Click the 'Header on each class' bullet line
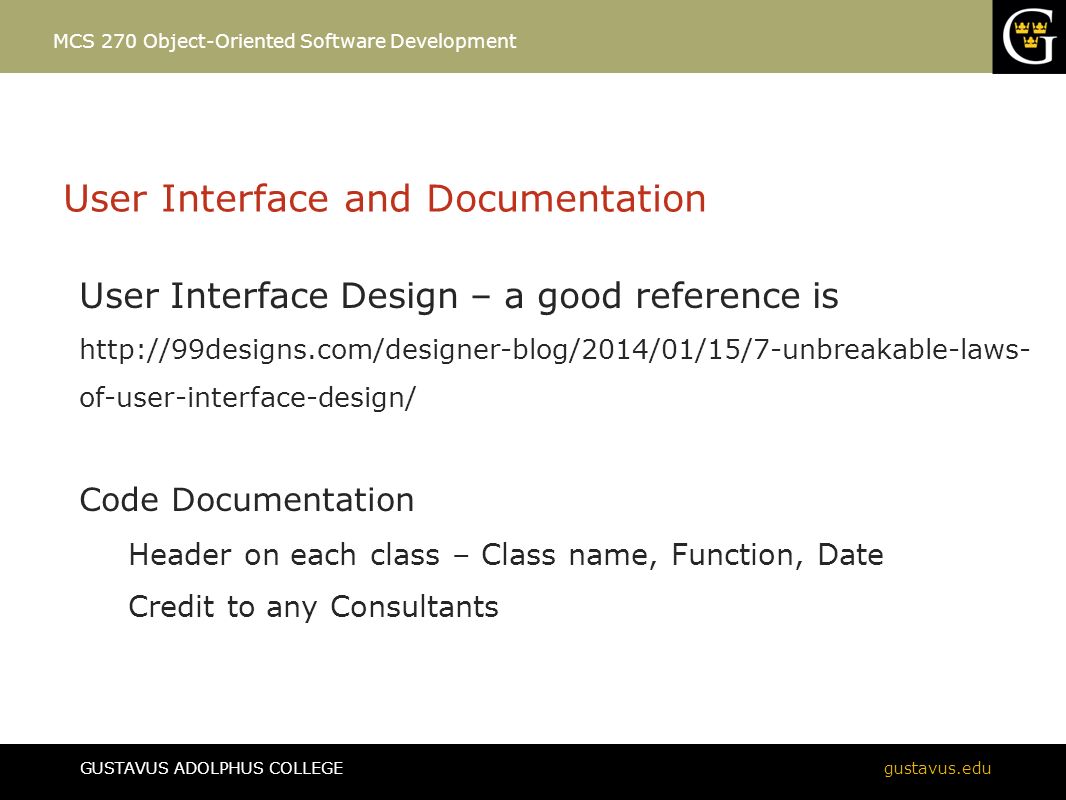The image size is (1066, 800). [x=506, y=555]
